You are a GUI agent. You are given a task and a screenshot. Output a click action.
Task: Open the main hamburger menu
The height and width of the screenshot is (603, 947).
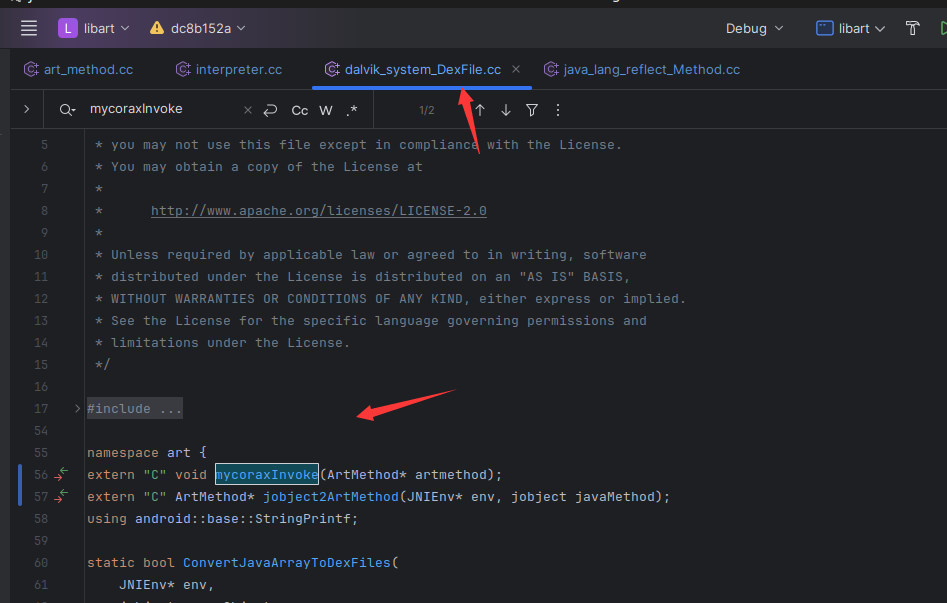[x=29, y=28]
